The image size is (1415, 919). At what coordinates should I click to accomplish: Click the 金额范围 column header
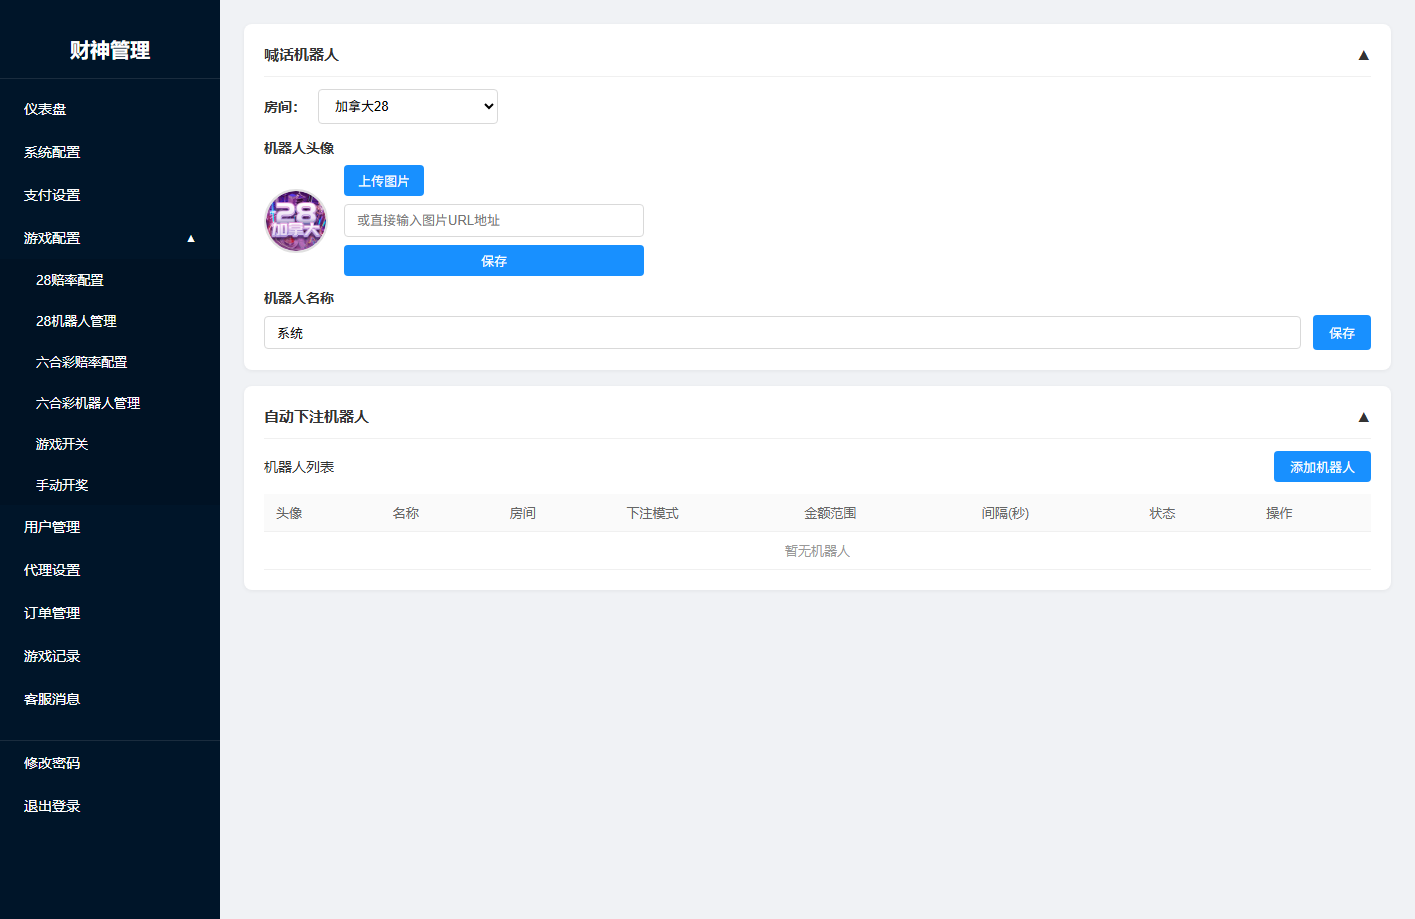click(x=831, y=513)
